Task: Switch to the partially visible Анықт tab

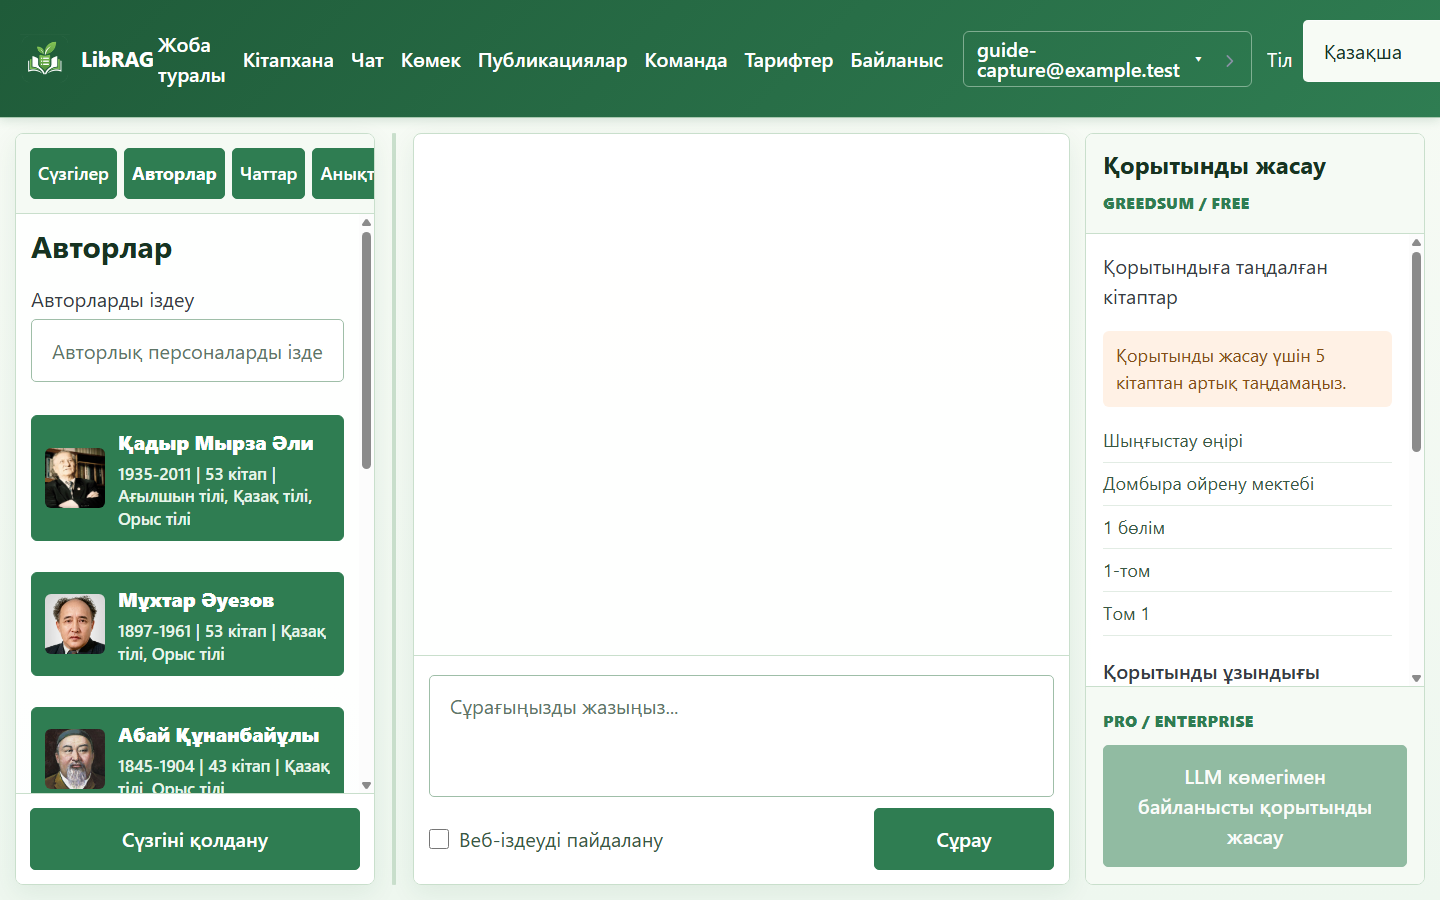Action: (x=343, y=174)
